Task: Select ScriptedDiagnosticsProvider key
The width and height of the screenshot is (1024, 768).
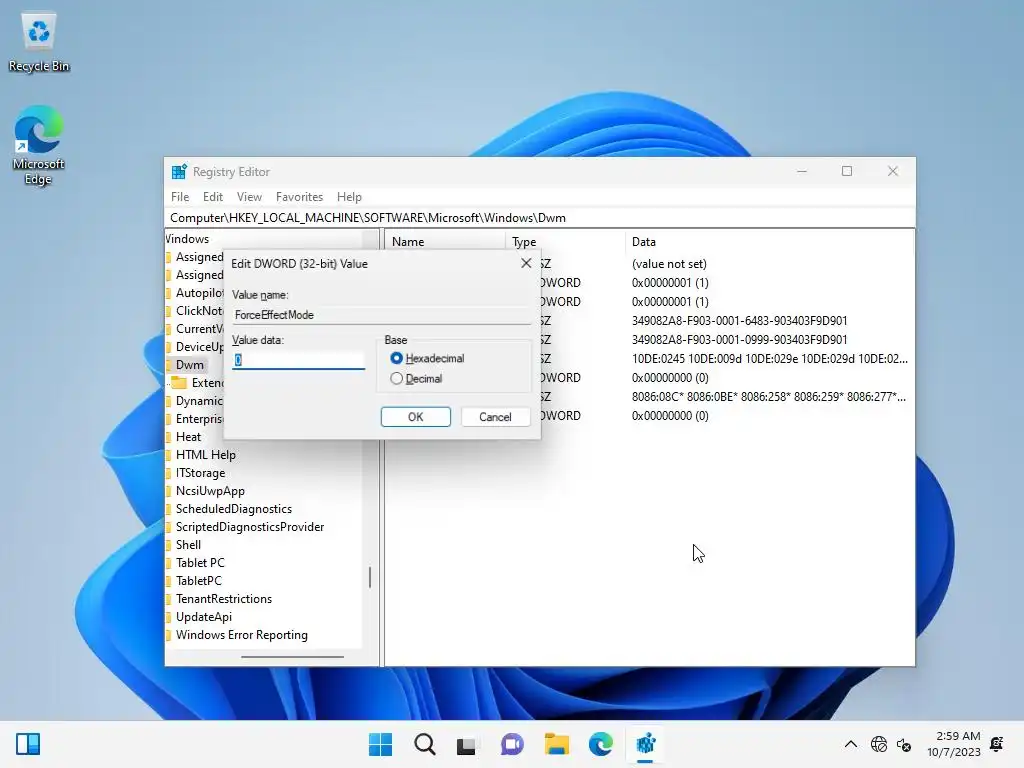Action: 249,527
